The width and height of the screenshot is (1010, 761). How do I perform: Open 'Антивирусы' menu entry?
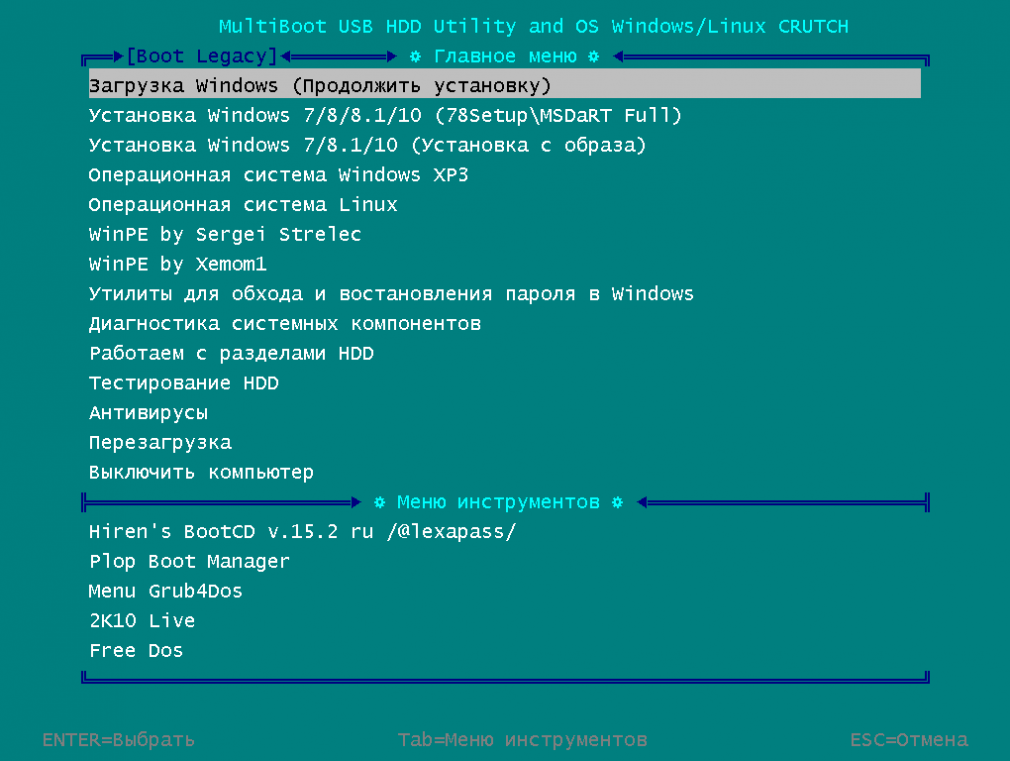pyautogui.click(x=148, y=412)
